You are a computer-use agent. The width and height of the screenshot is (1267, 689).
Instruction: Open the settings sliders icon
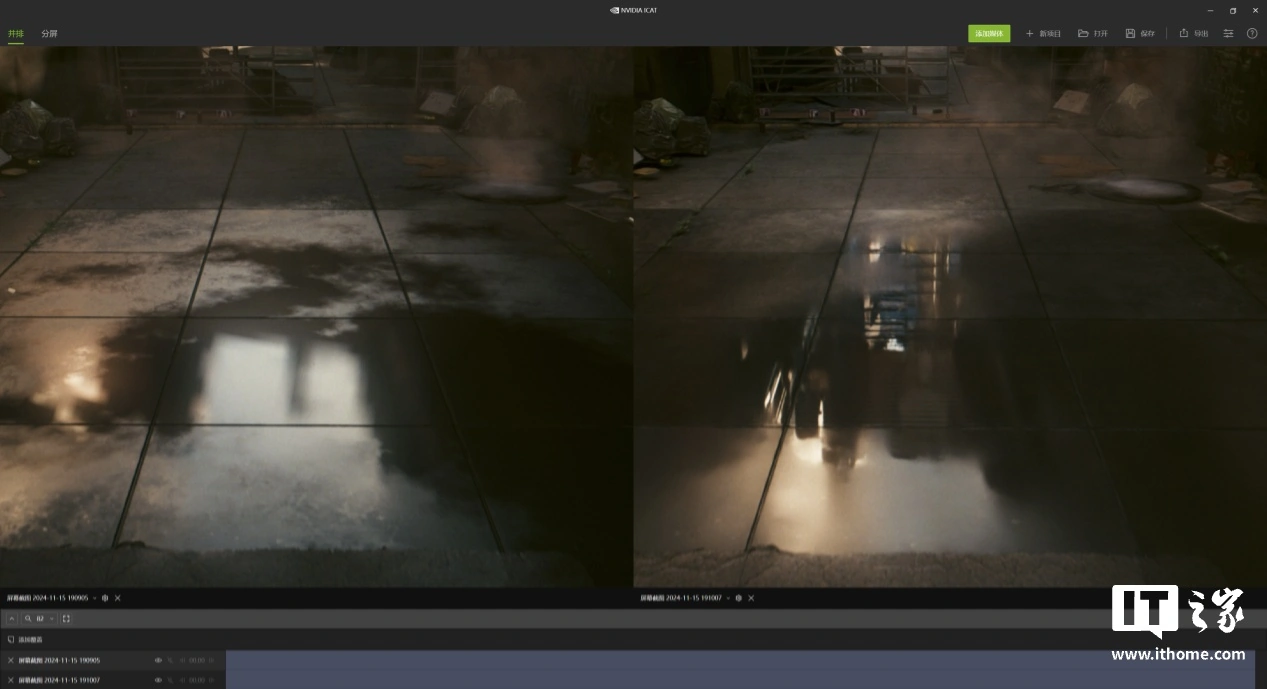pos(1229,33)
